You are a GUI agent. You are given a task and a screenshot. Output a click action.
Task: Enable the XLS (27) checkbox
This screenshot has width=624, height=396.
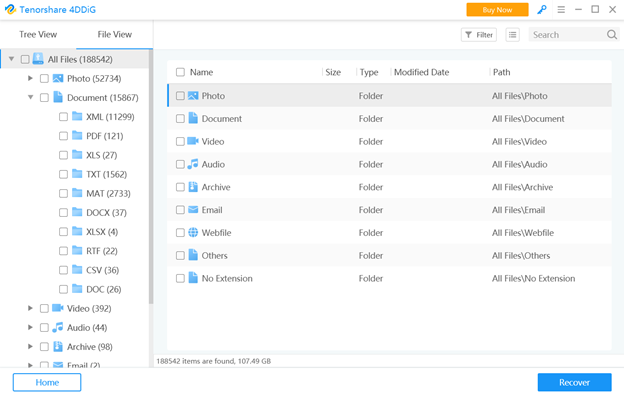point(63,155)
